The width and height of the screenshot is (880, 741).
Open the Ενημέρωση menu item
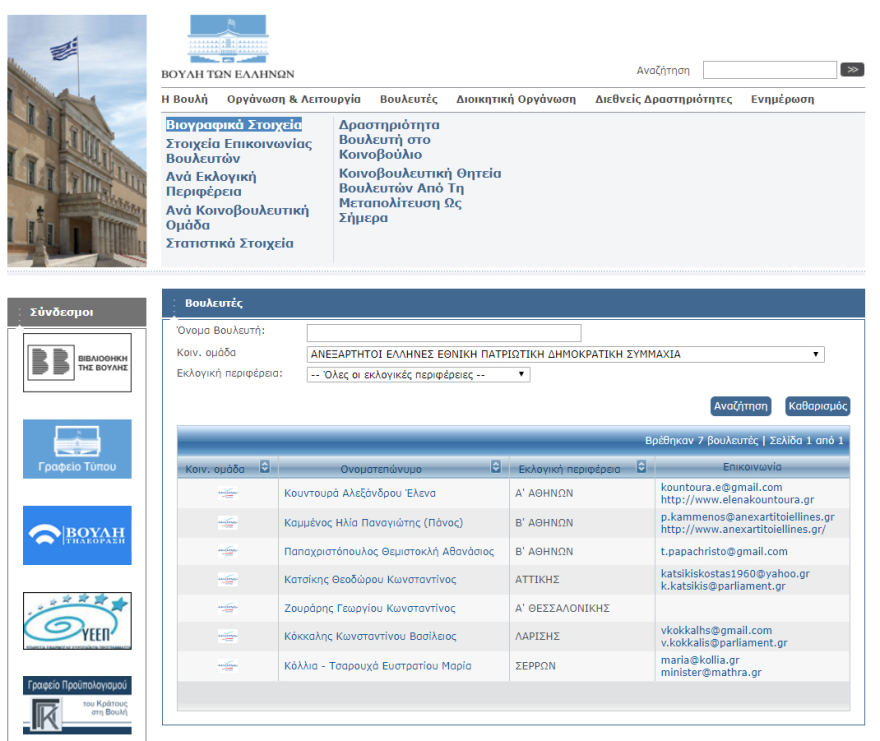(782, 99)
